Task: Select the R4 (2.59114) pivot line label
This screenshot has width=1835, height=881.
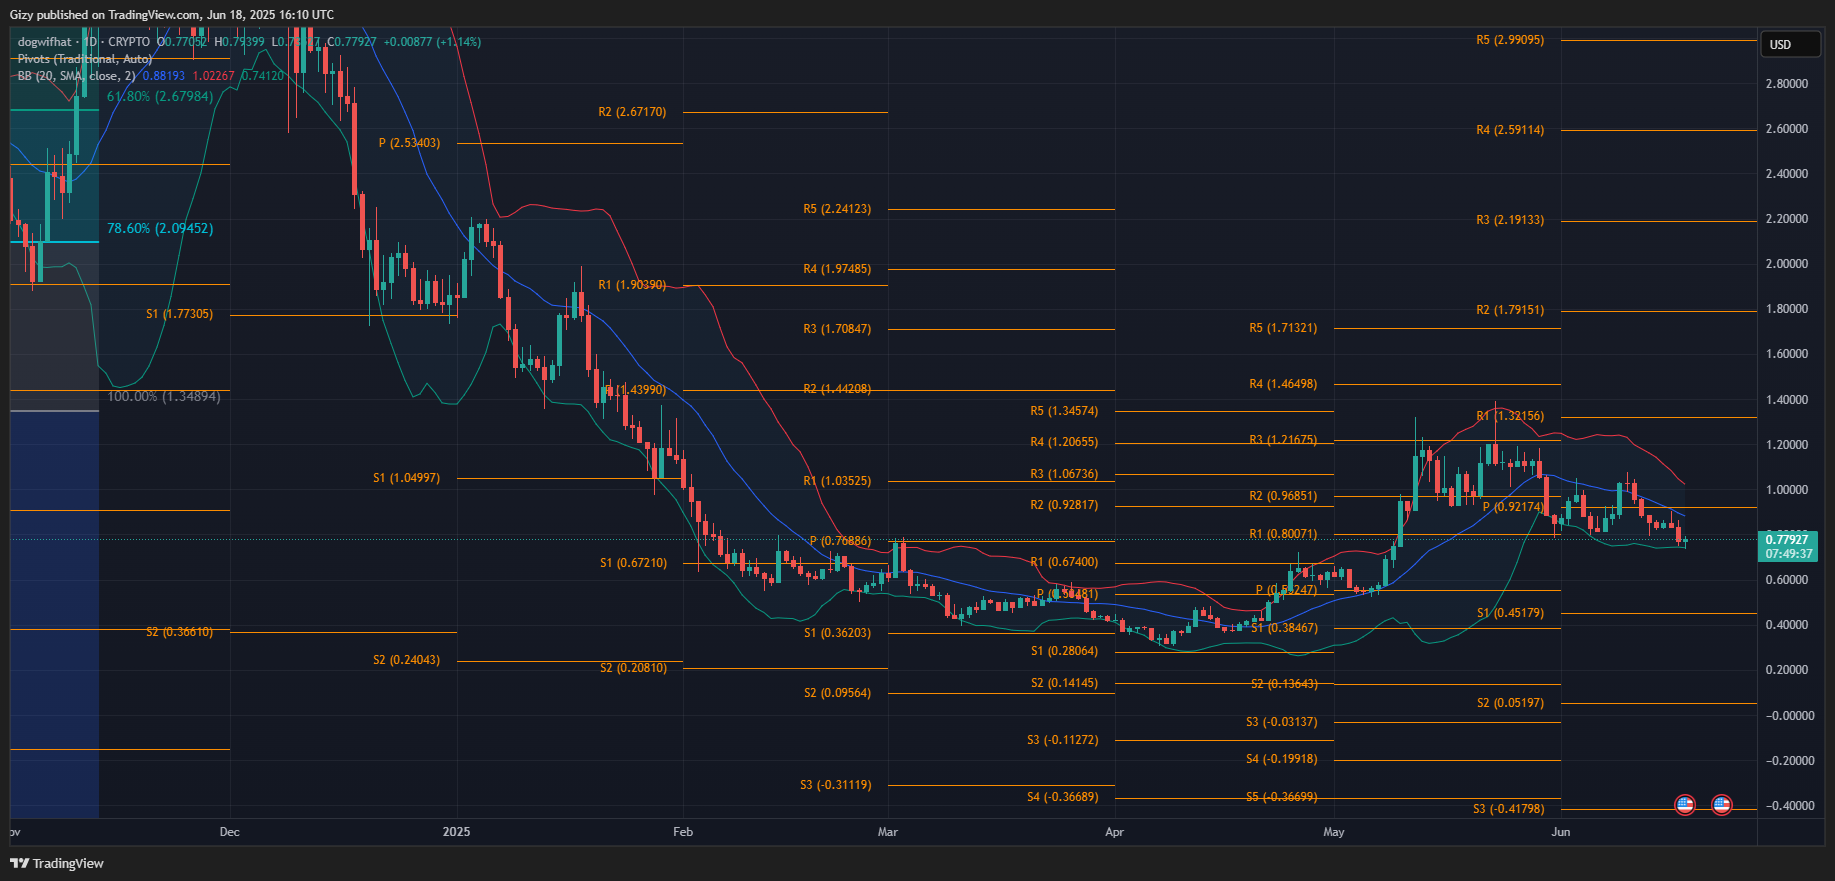Action: click(x=1510, y=130)
